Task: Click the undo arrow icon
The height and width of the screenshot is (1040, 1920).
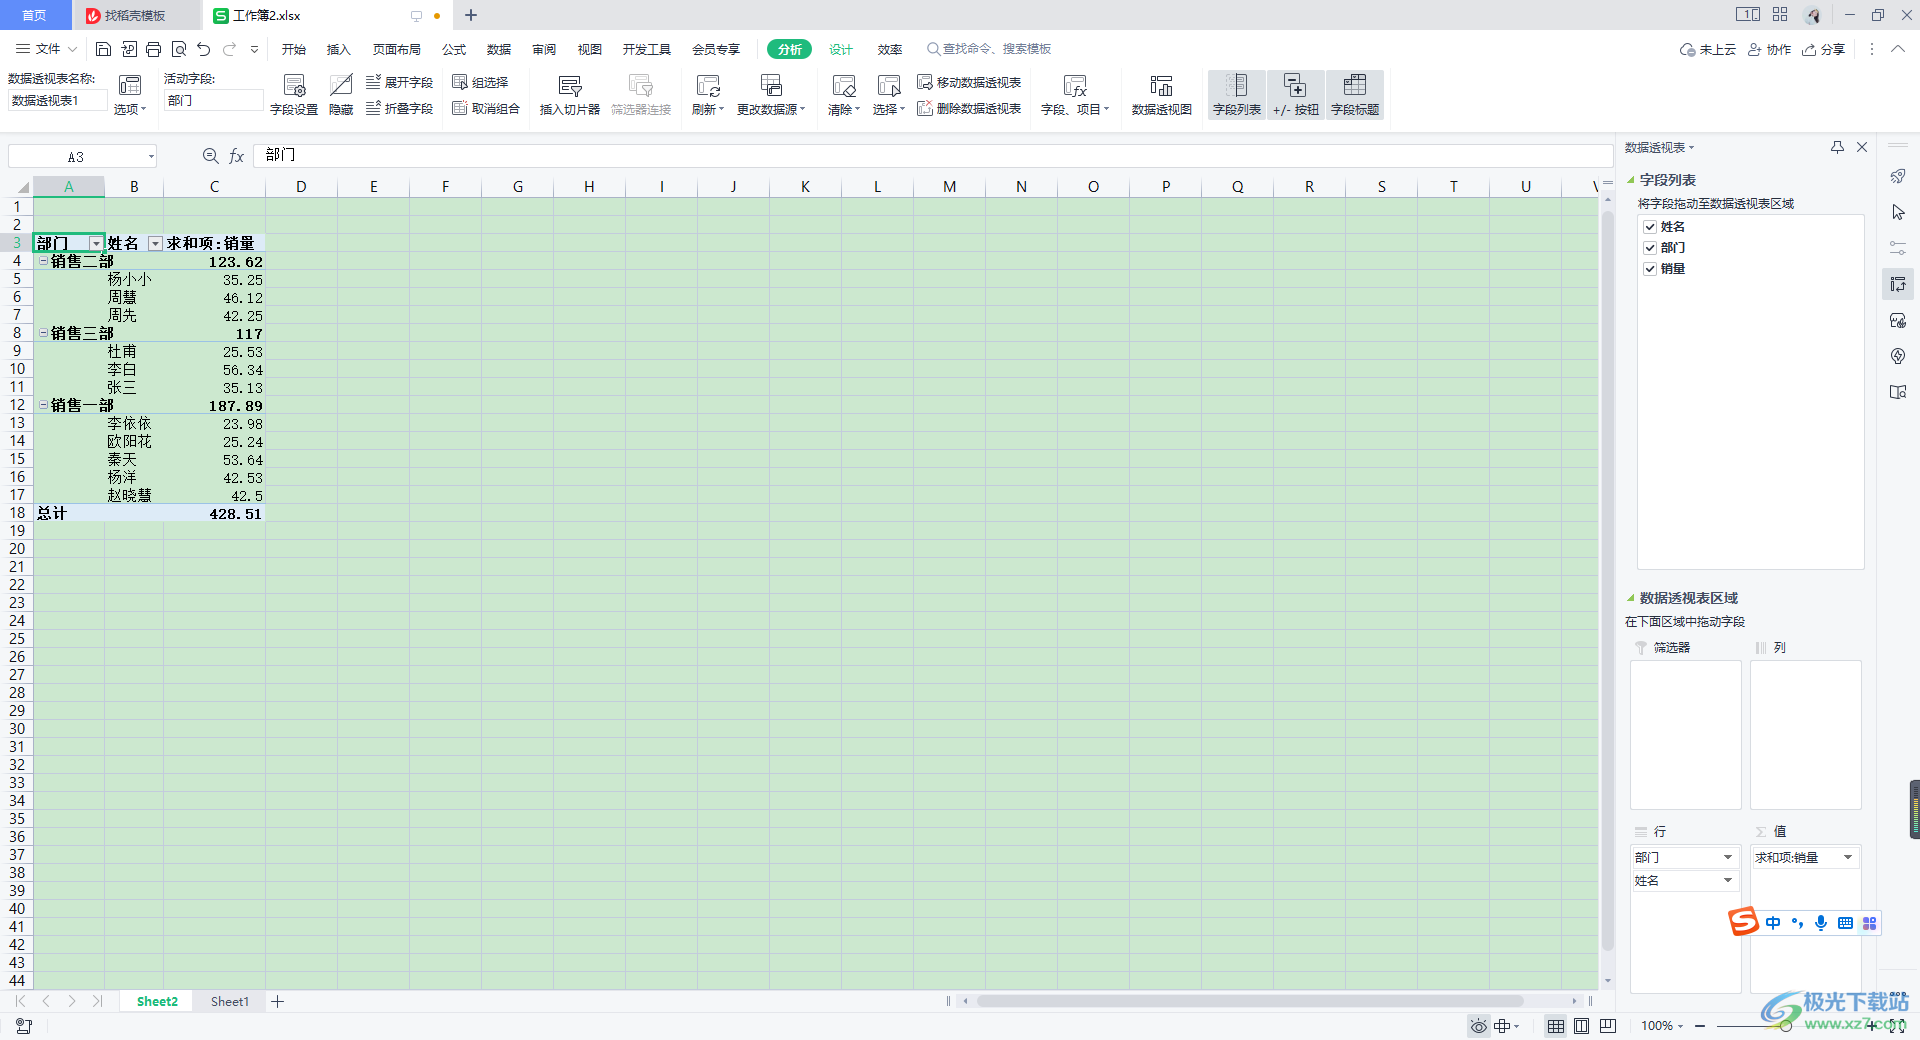Action: 204,49
